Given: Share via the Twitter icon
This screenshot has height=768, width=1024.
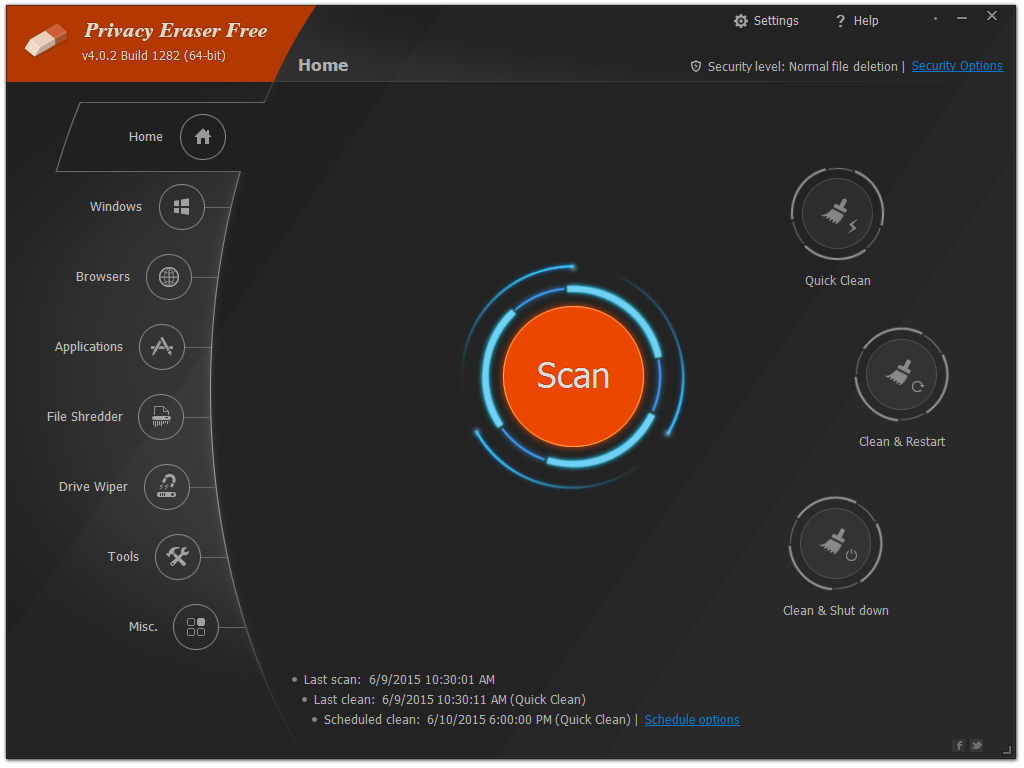Looking at the screenshot, I should [977, 745].
